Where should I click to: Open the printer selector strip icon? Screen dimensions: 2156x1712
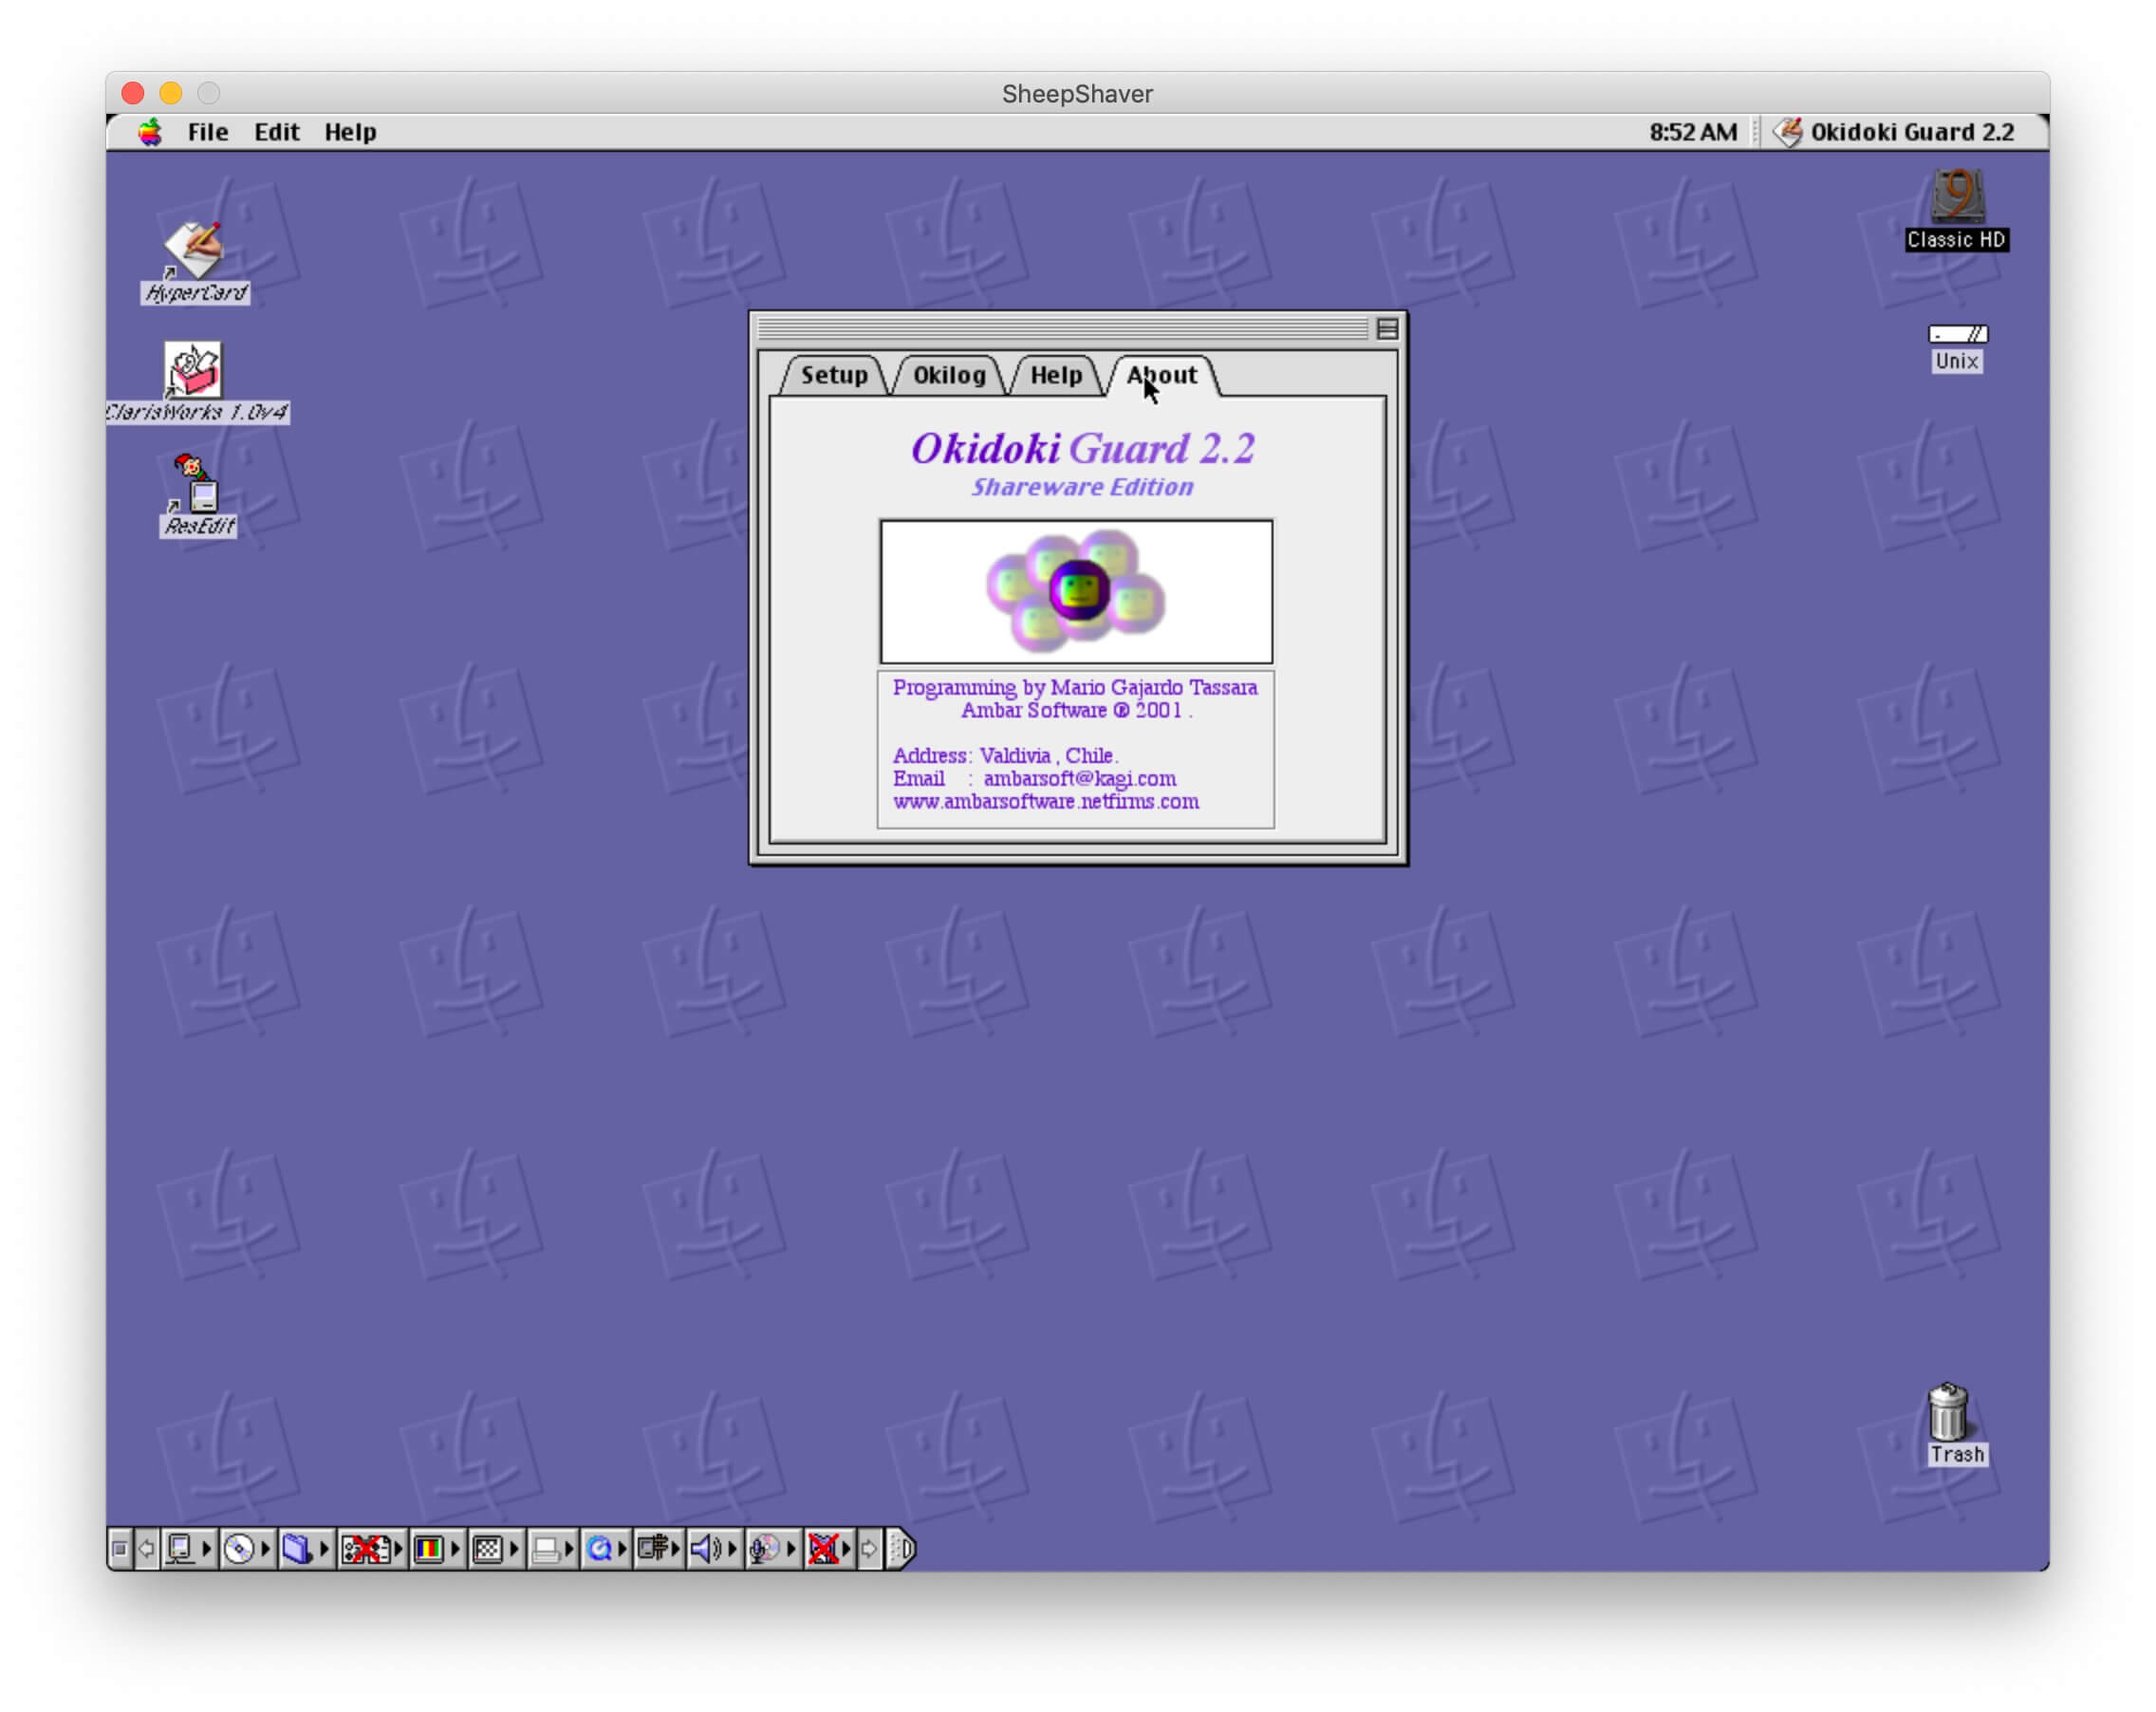[545, 1549]
